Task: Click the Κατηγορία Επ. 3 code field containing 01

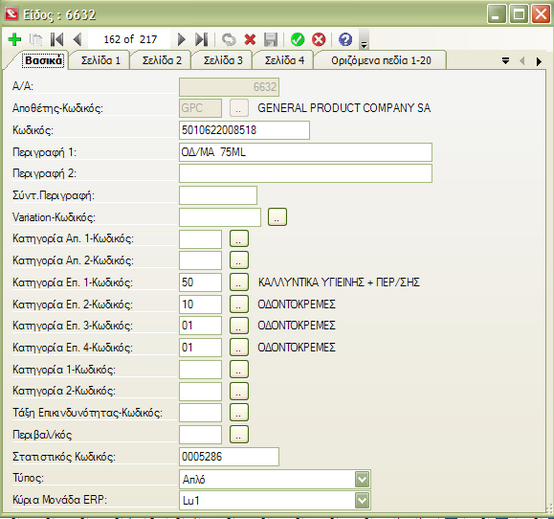Action: [200, 325]
